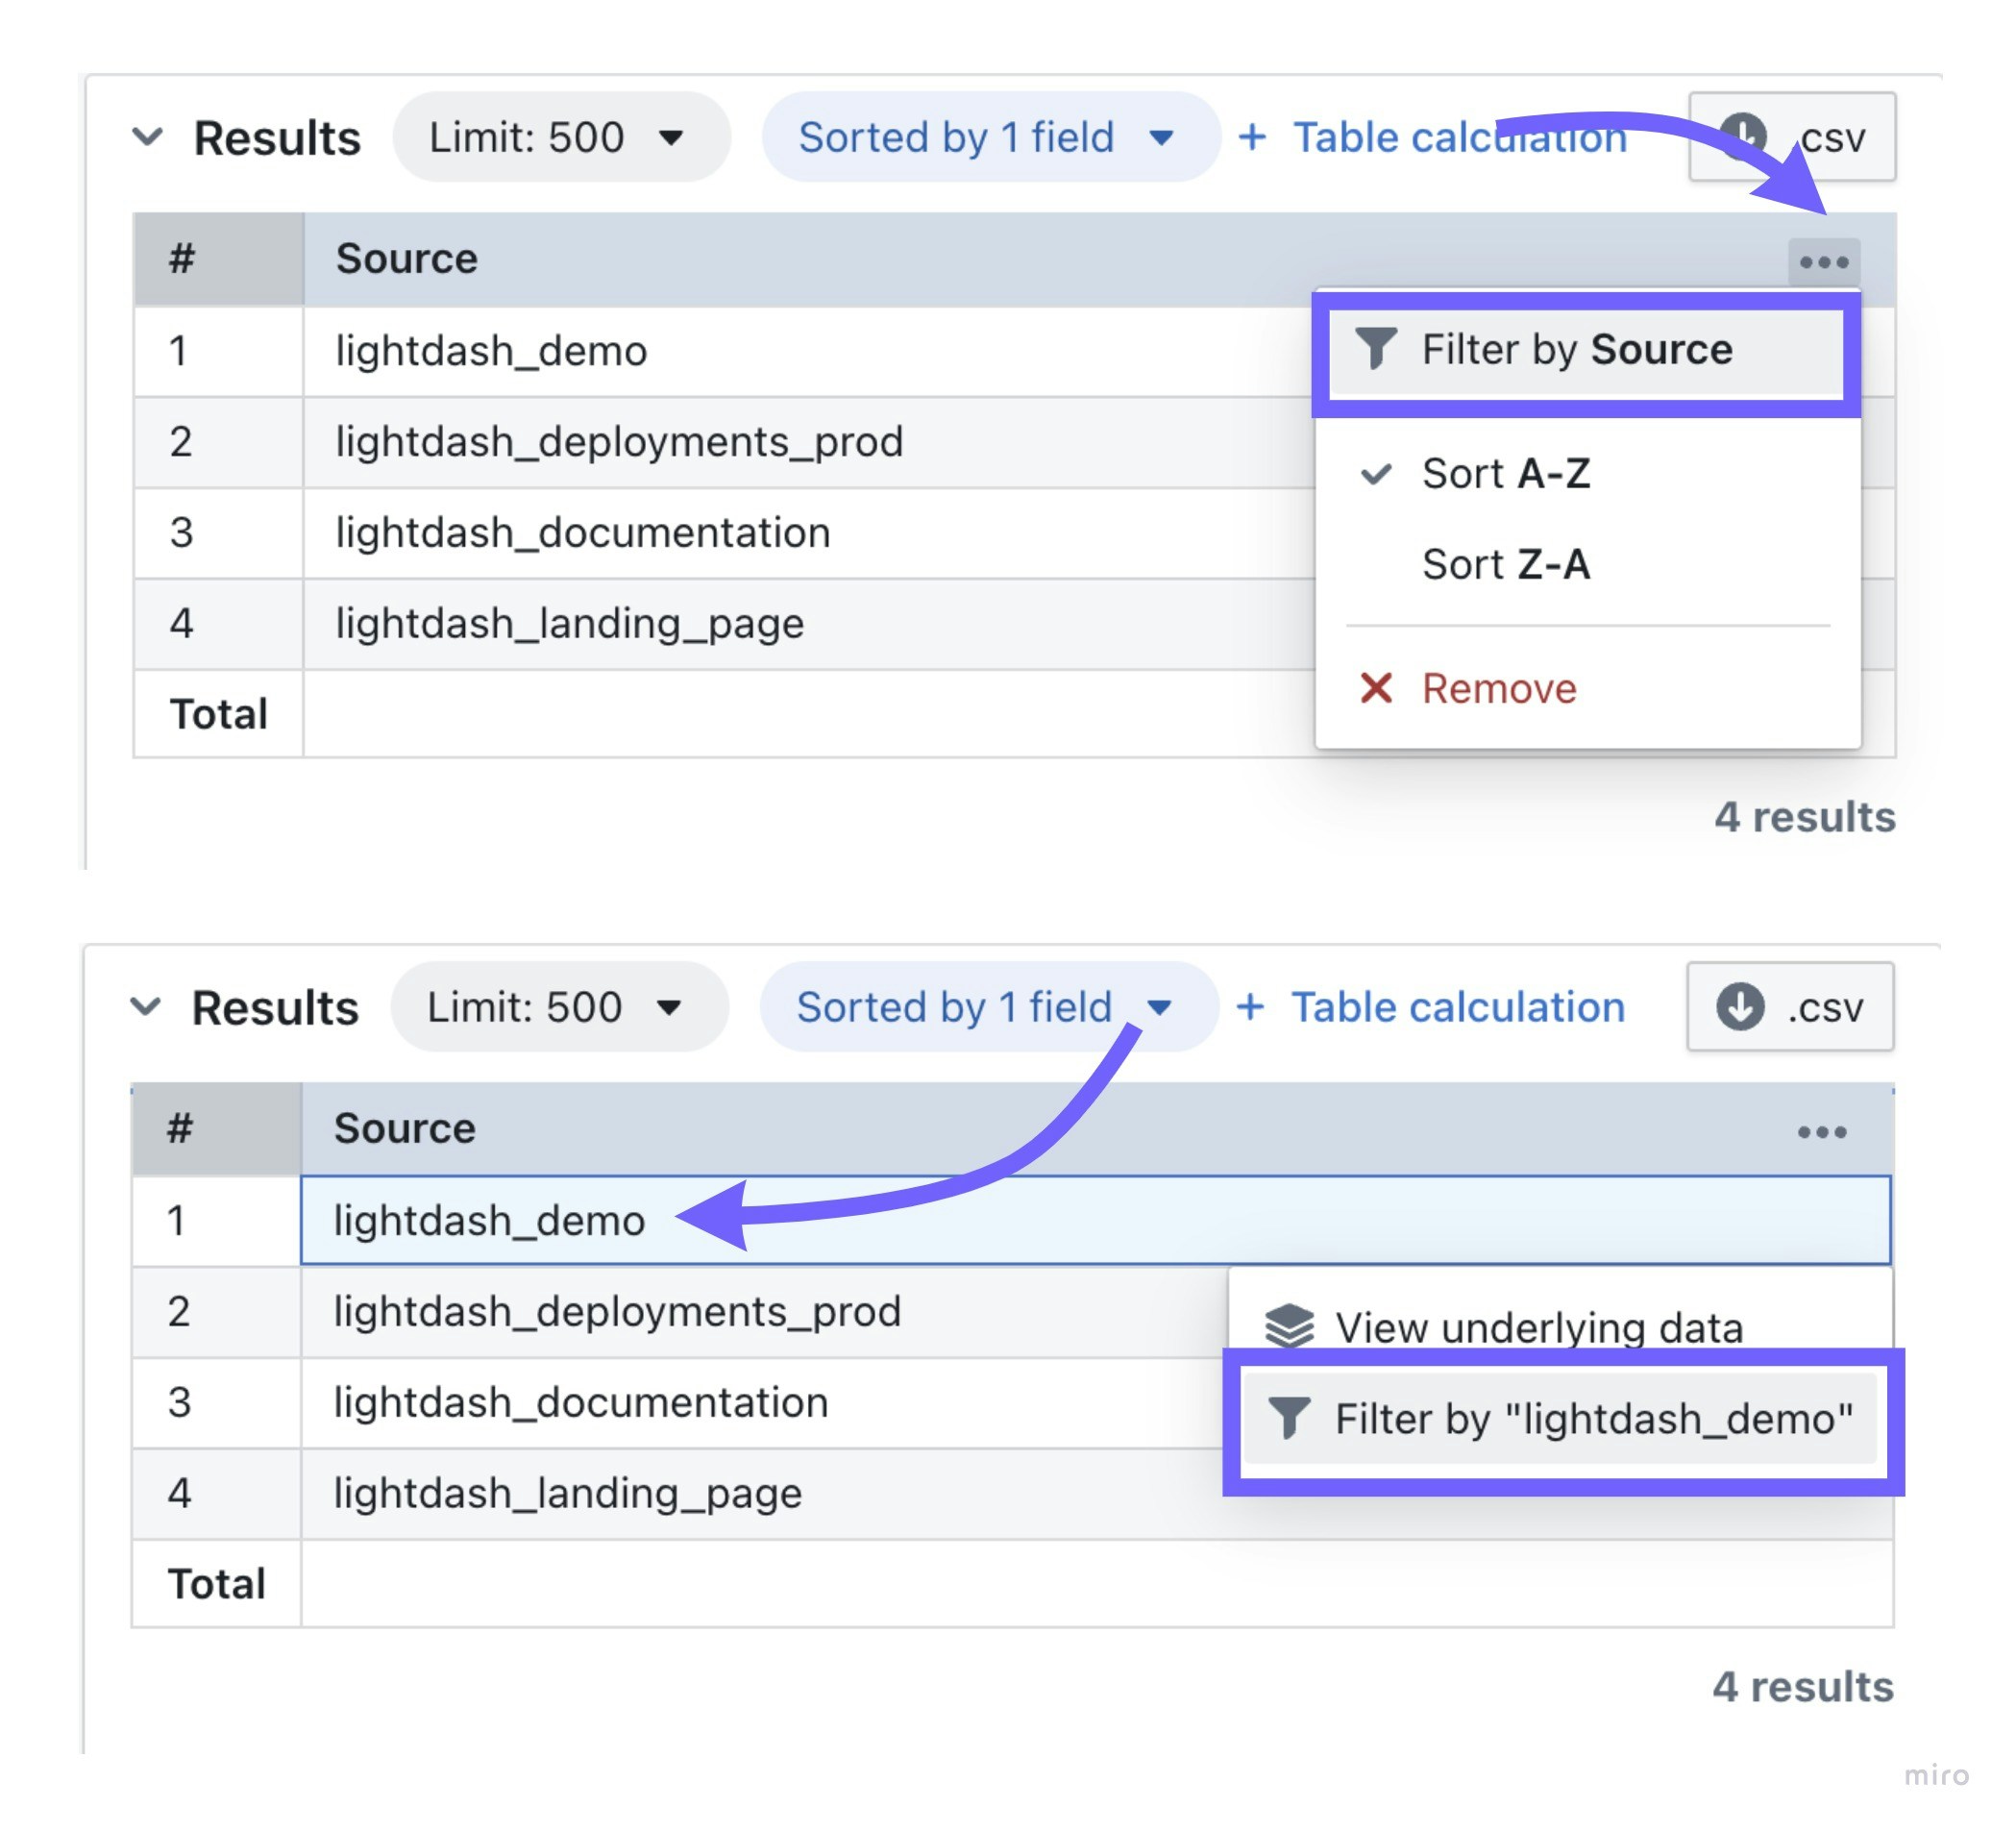The width and height of the screenshot is (2016, 1832).
Task: Click lightdash_documentation cell in top table
Action: click(582, 532)
